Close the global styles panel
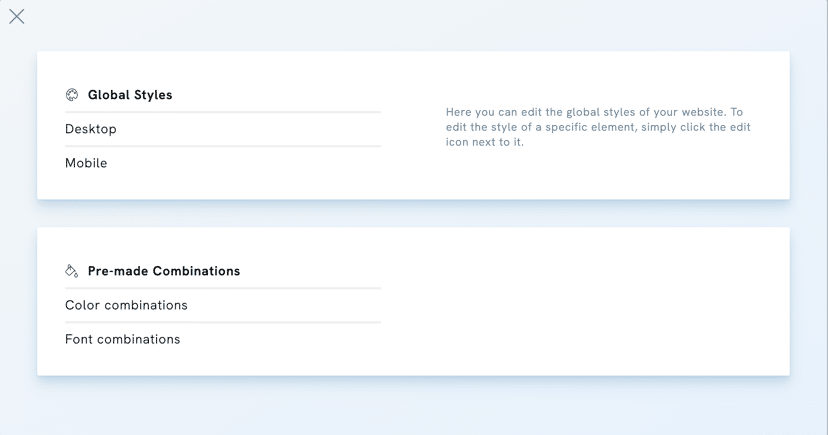Image resolution: width=828 pixels, height=435 pixels. (17, 16)
